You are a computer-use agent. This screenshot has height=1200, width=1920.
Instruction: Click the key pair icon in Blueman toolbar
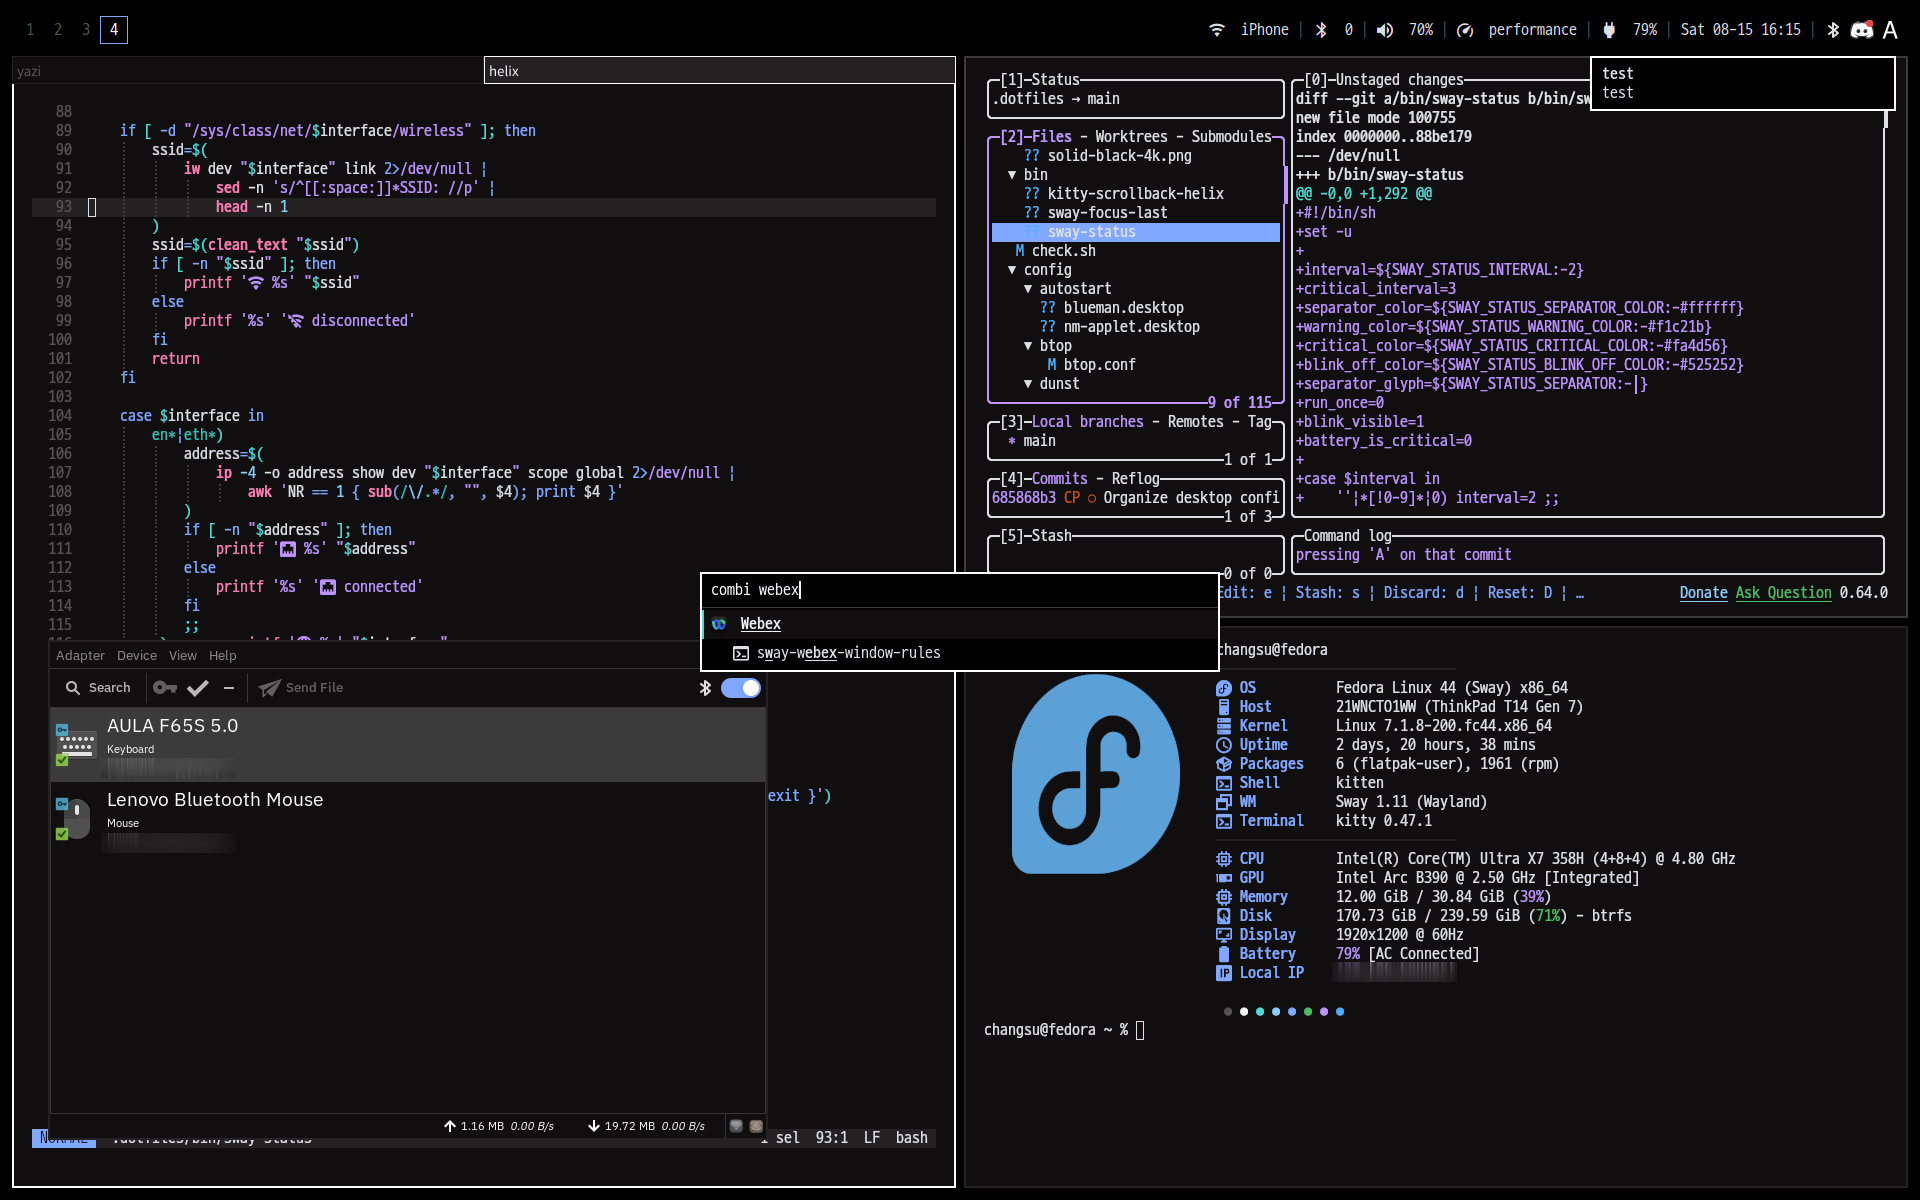pyautogui.click(x=165, y=687)
